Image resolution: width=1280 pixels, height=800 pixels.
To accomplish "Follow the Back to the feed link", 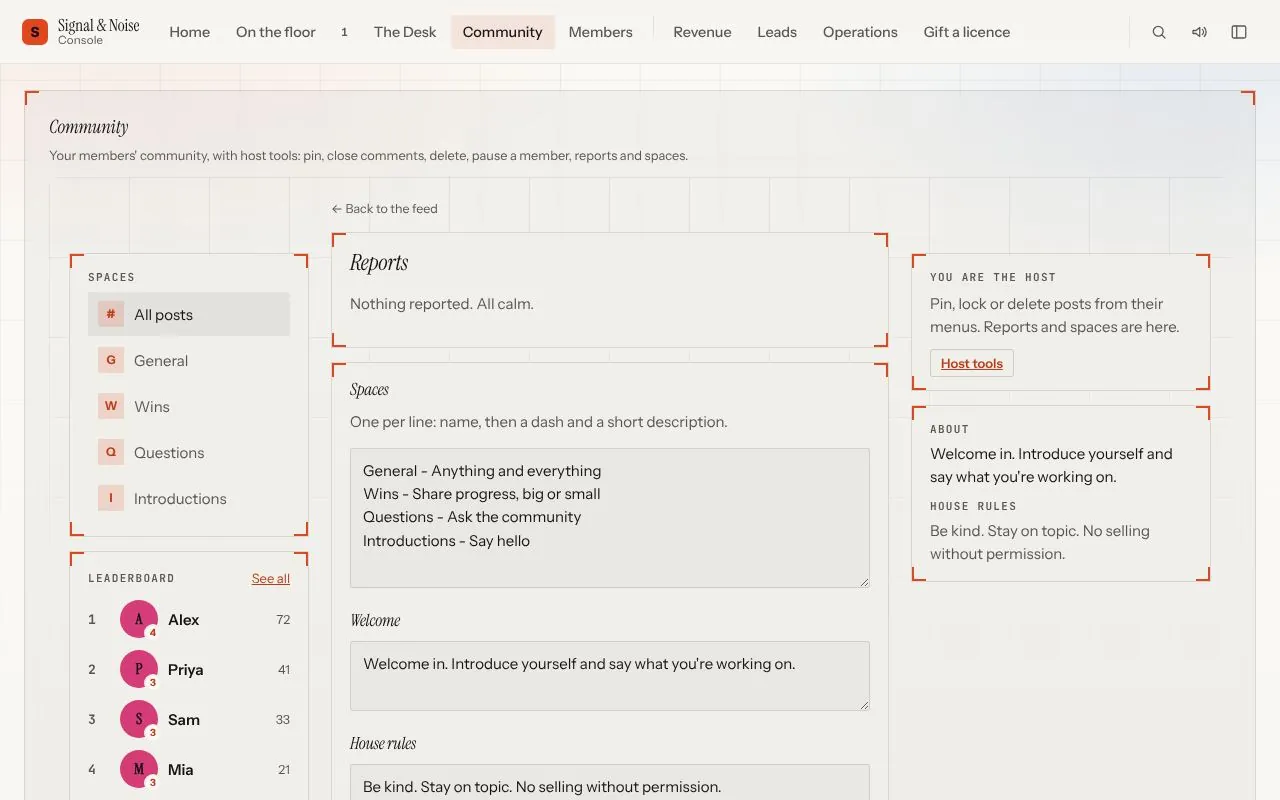I will [x=385, y=209].
